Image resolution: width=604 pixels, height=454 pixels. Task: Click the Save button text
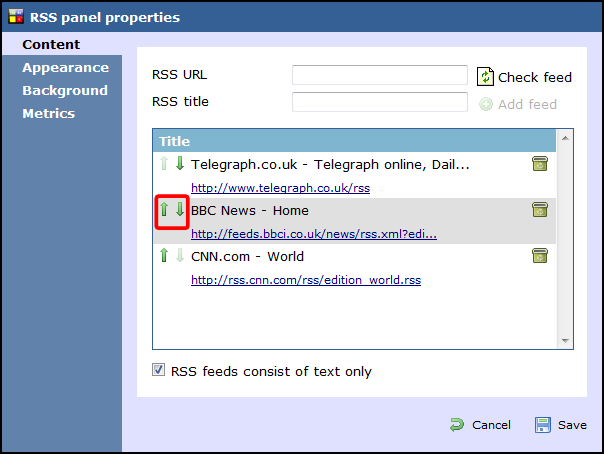coord(572,425)
